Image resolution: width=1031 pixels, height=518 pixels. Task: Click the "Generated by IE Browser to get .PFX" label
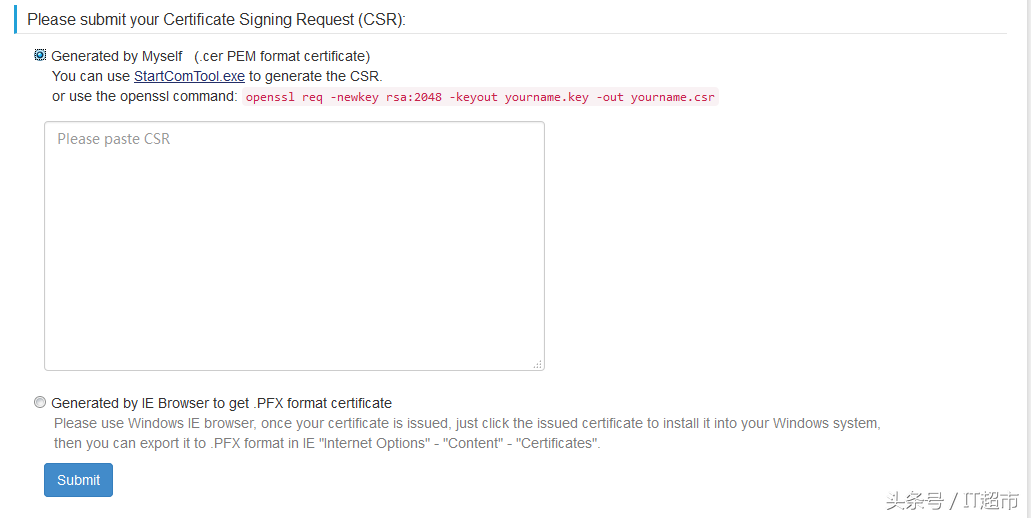(x=221, y=403)
